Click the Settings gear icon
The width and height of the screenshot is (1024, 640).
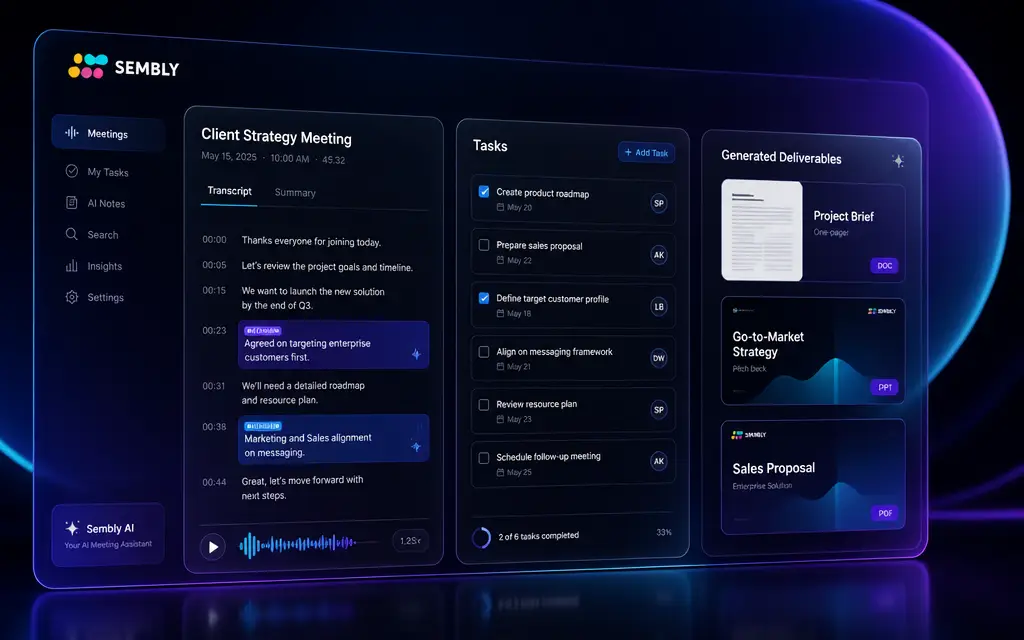click(72, 297)
